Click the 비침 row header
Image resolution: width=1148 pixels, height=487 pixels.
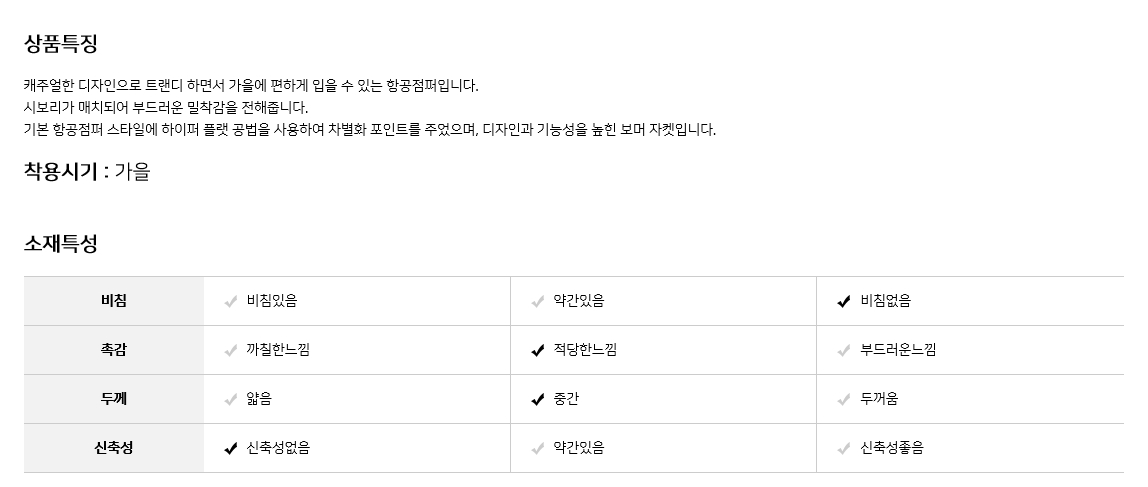coord(114,301)
